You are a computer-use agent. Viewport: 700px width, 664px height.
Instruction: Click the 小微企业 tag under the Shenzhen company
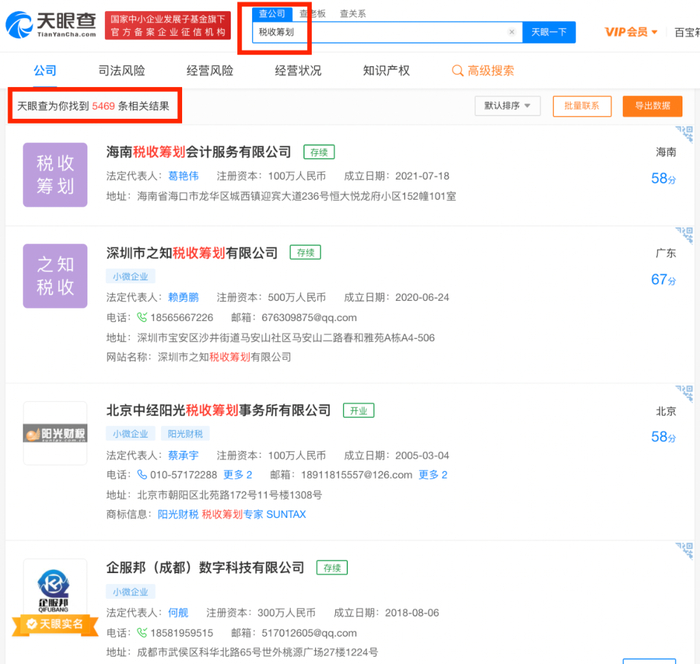tap(130, 276)
